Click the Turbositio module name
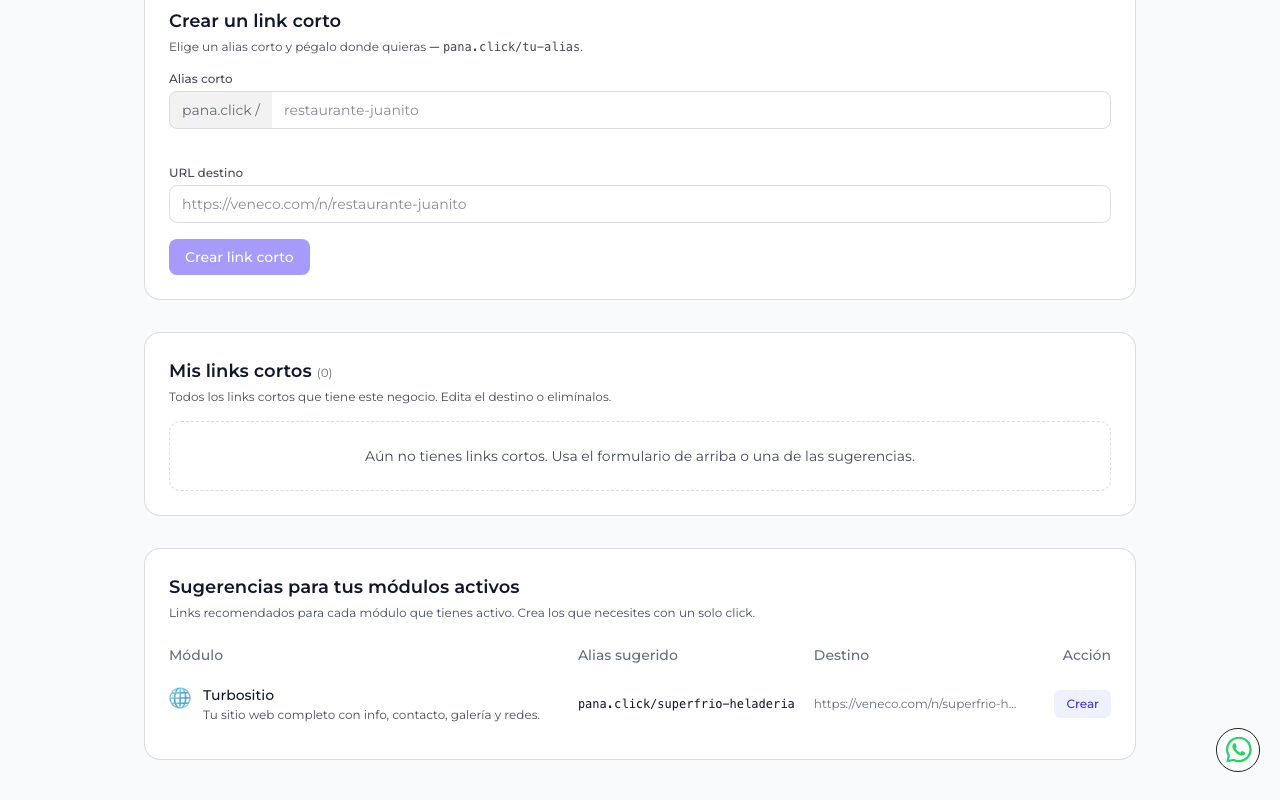The width and height of the screenshot is (1280, 800). (x=238, y=695)
